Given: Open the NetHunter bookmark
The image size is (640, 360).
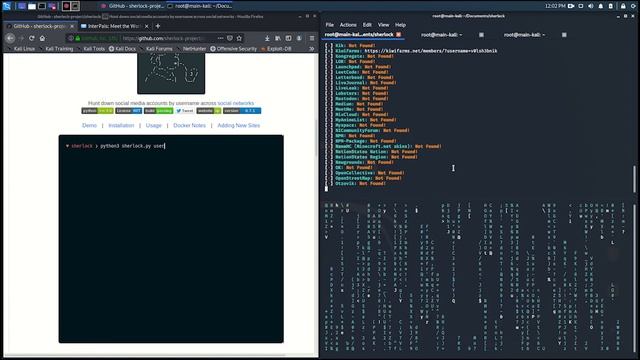Looking at the screenshot, I should (192, 49).
